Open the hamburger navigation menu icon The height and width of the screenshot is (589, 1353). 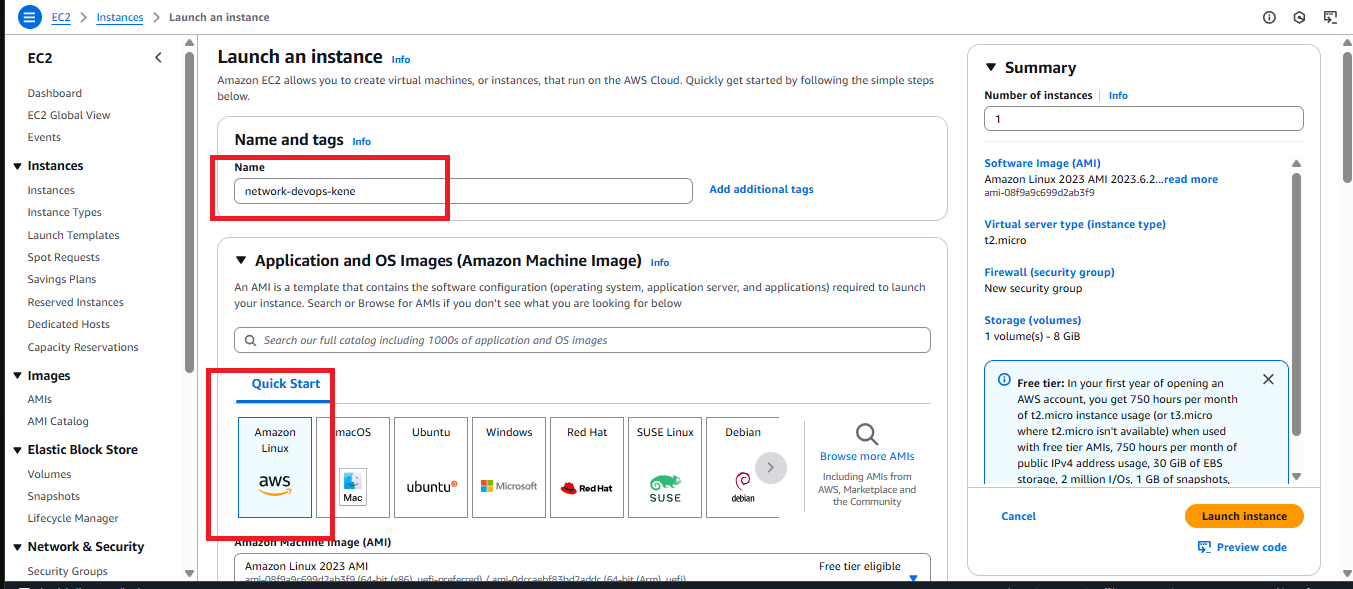(x=30, y=17)
